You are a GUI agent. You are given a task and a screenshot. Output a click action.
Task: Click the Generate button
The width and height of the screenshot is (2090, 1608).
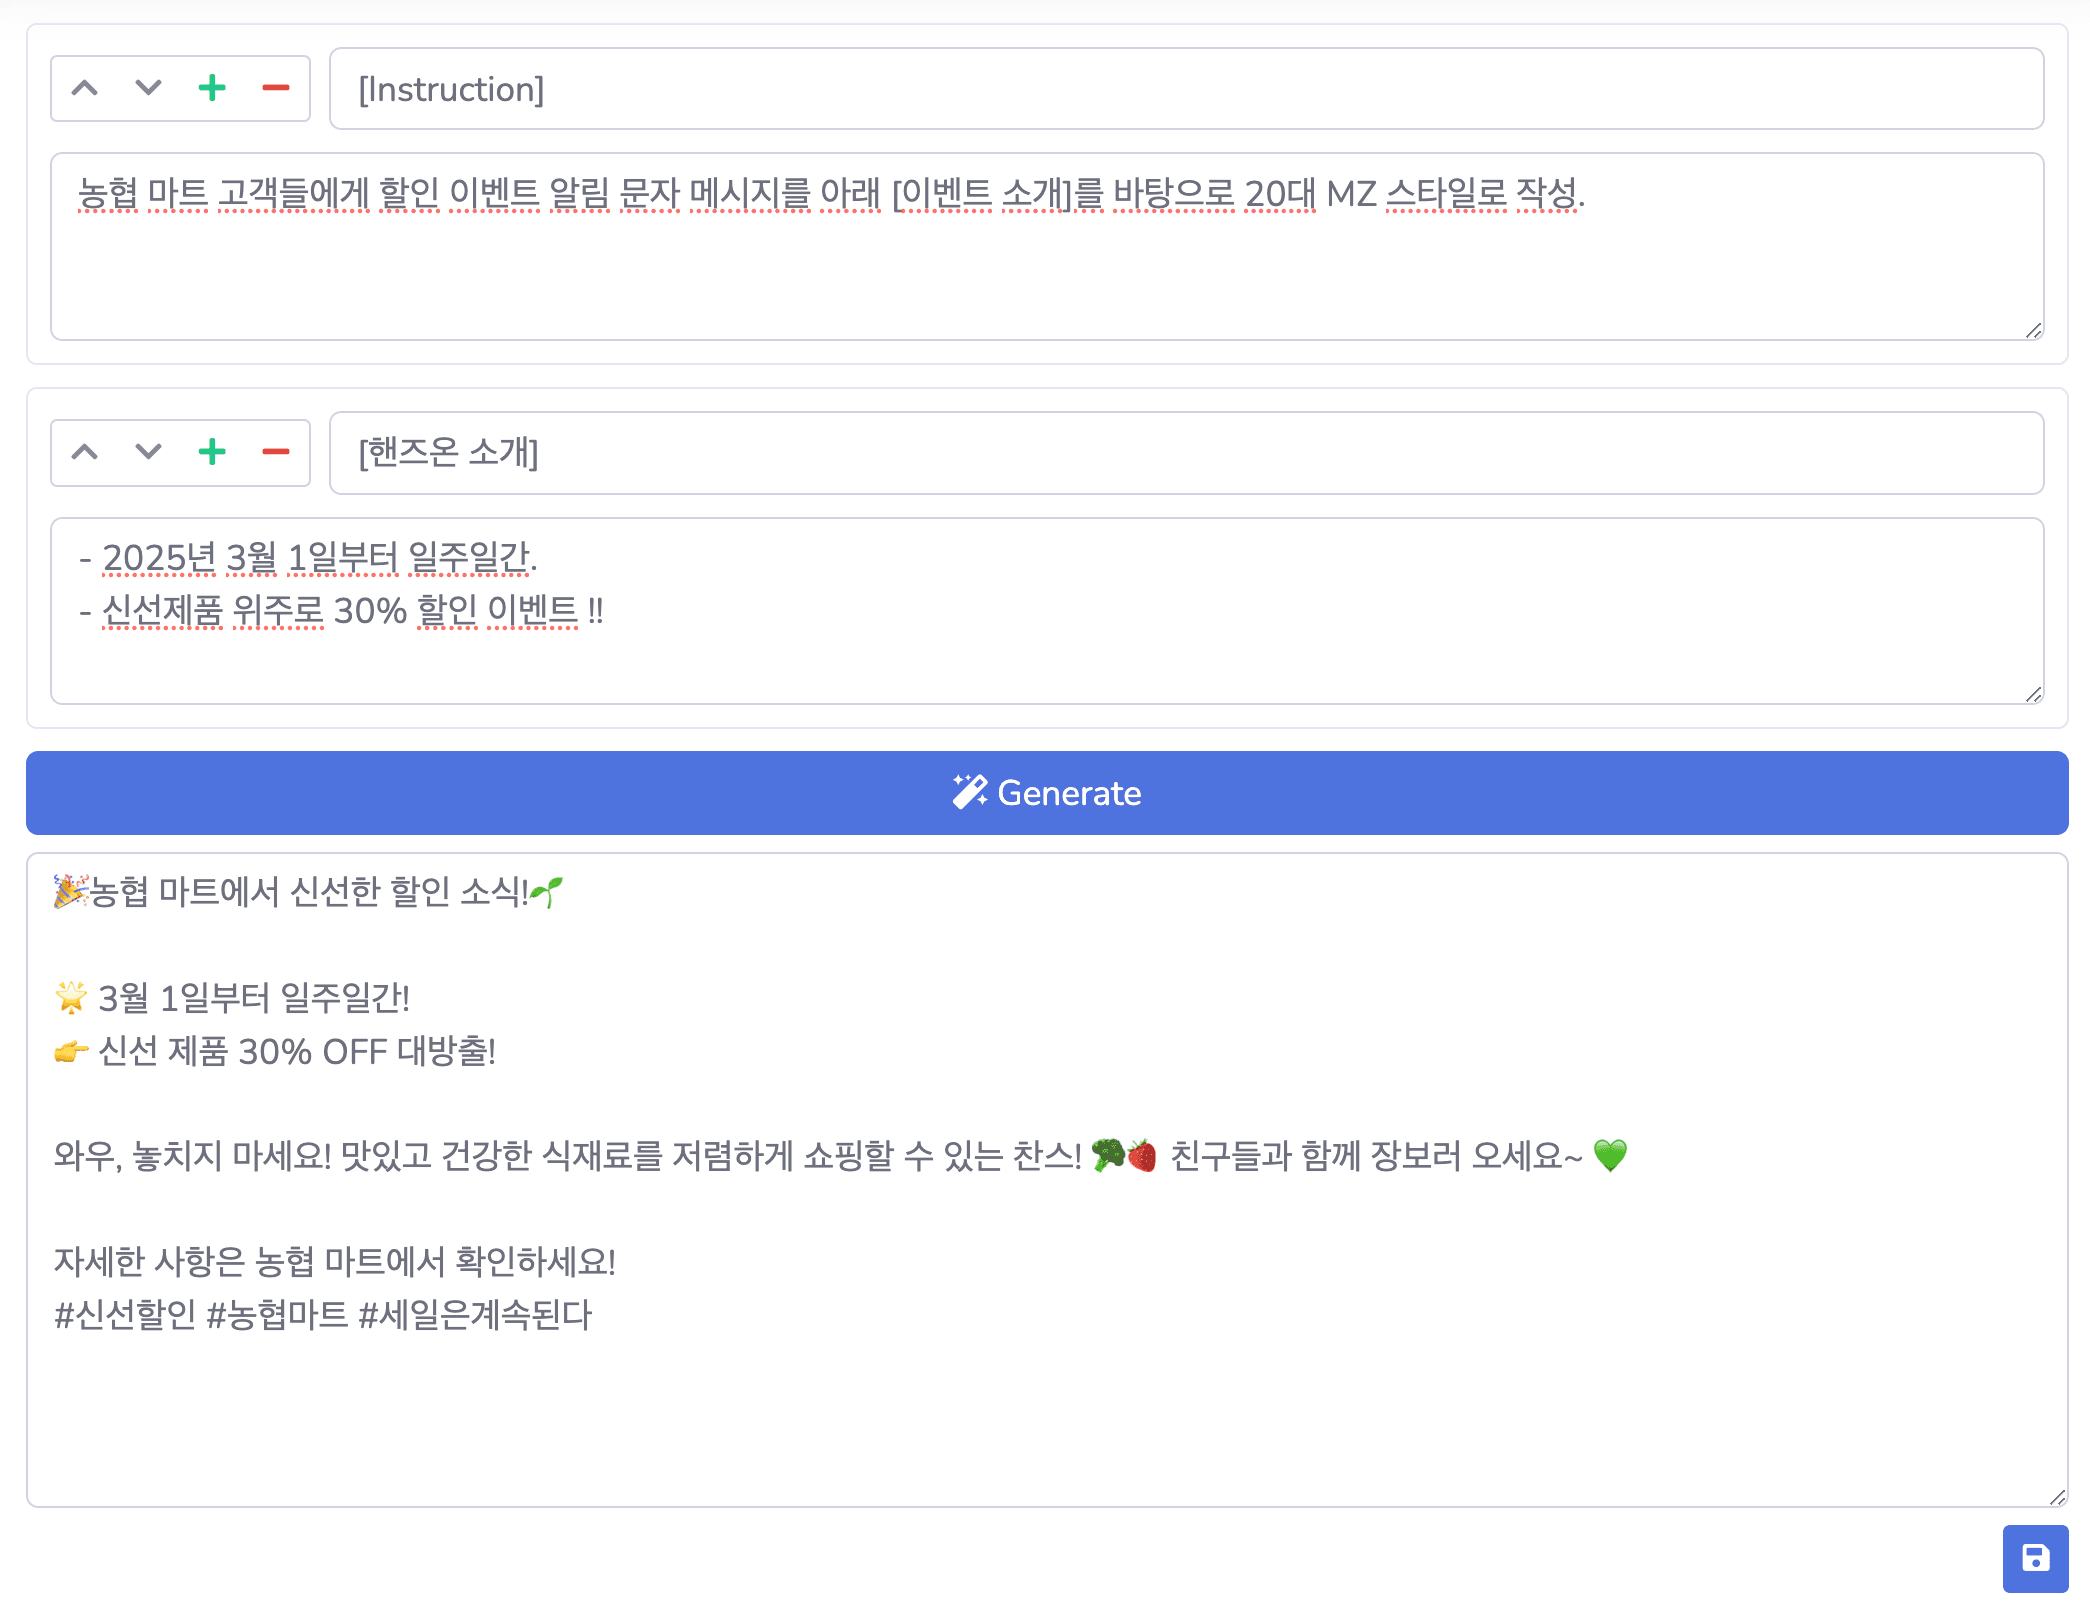click(1047, 793)
